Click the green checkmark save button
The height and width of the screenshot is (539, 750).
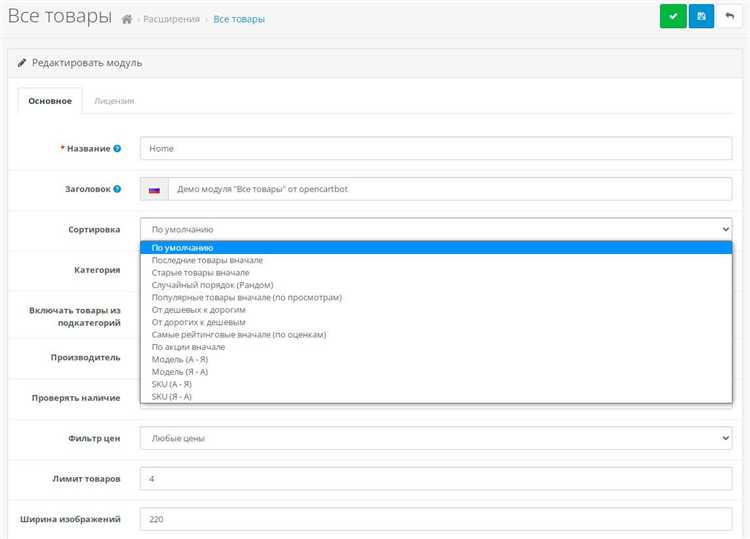coord(673,16)
